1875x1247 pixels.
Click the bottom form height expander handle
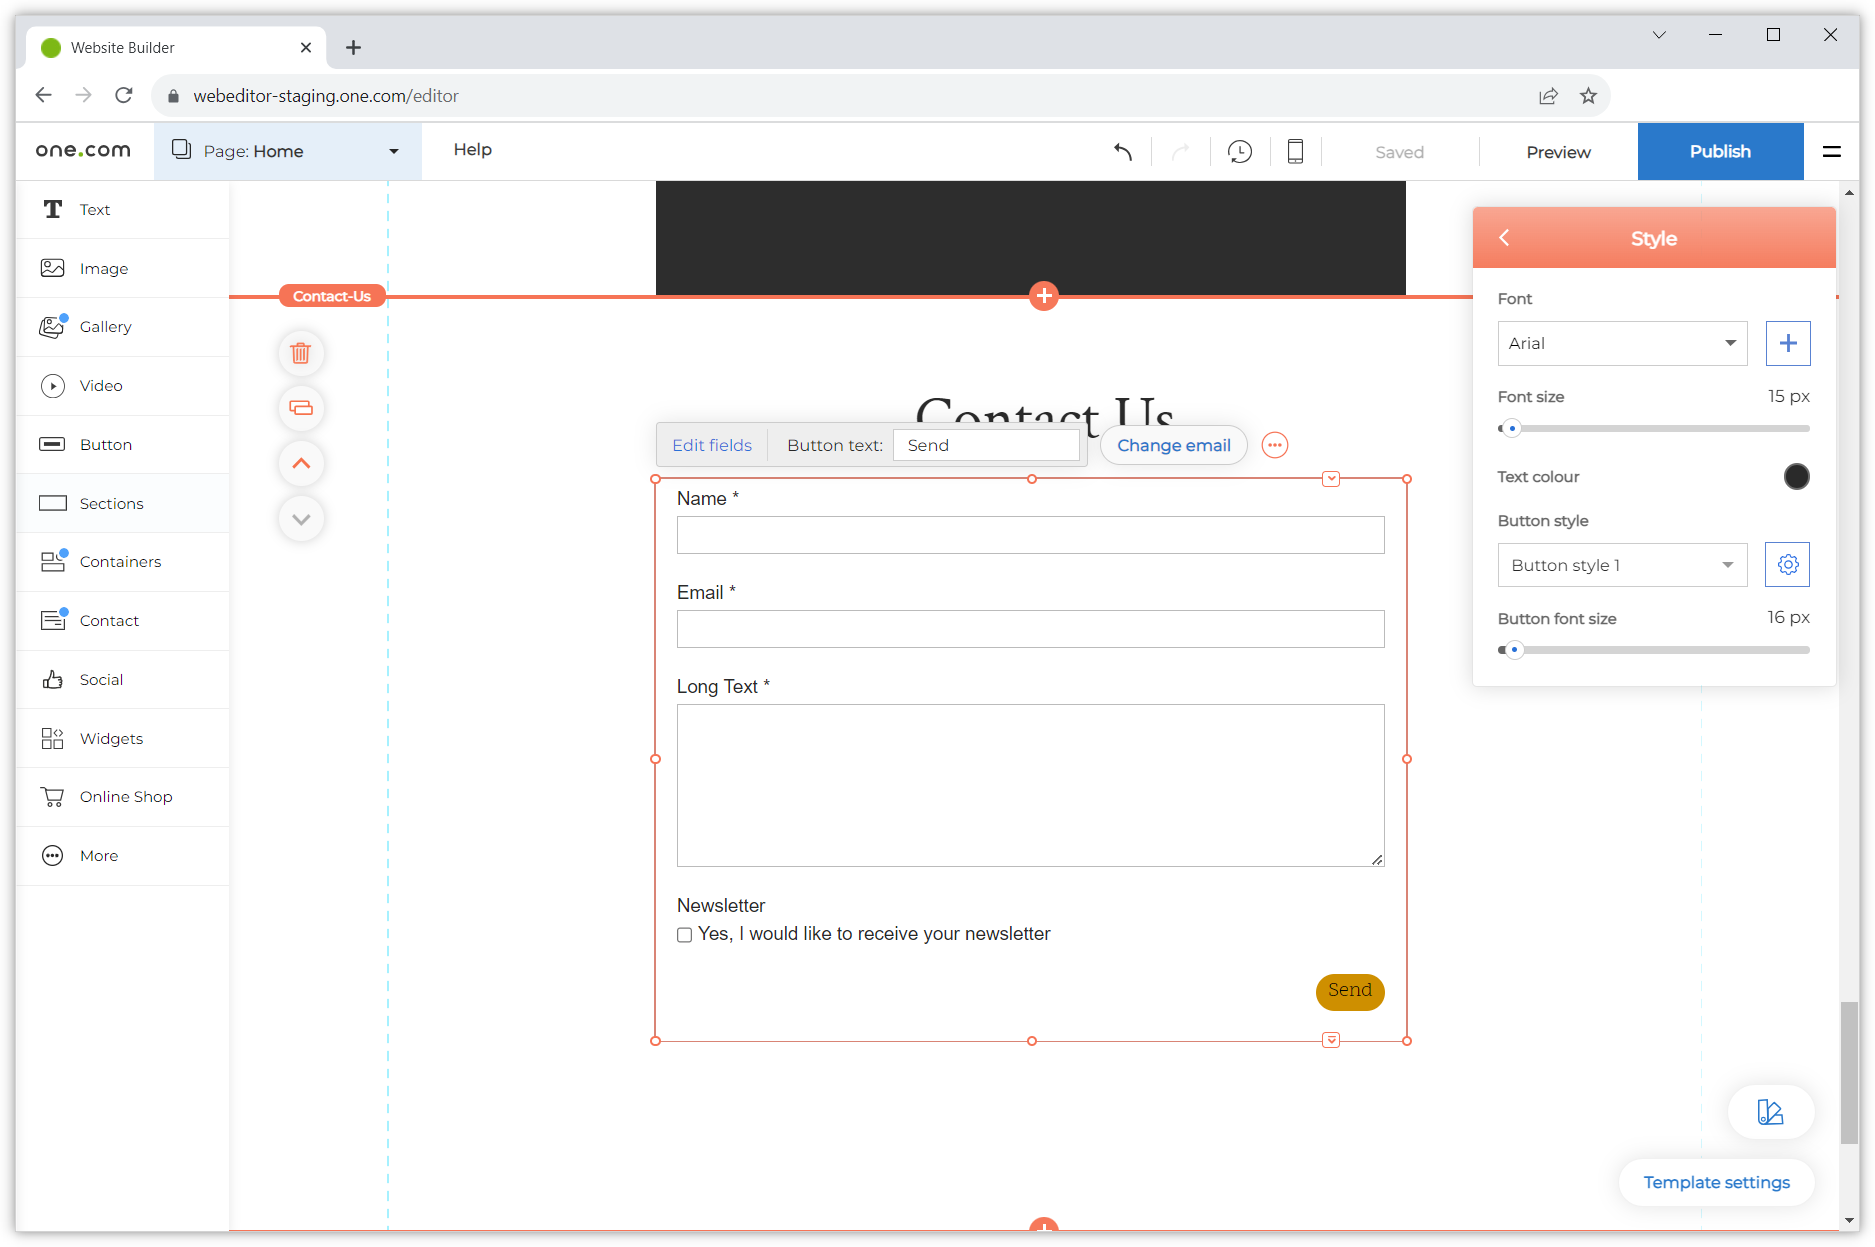(x=1331, y=1040)
